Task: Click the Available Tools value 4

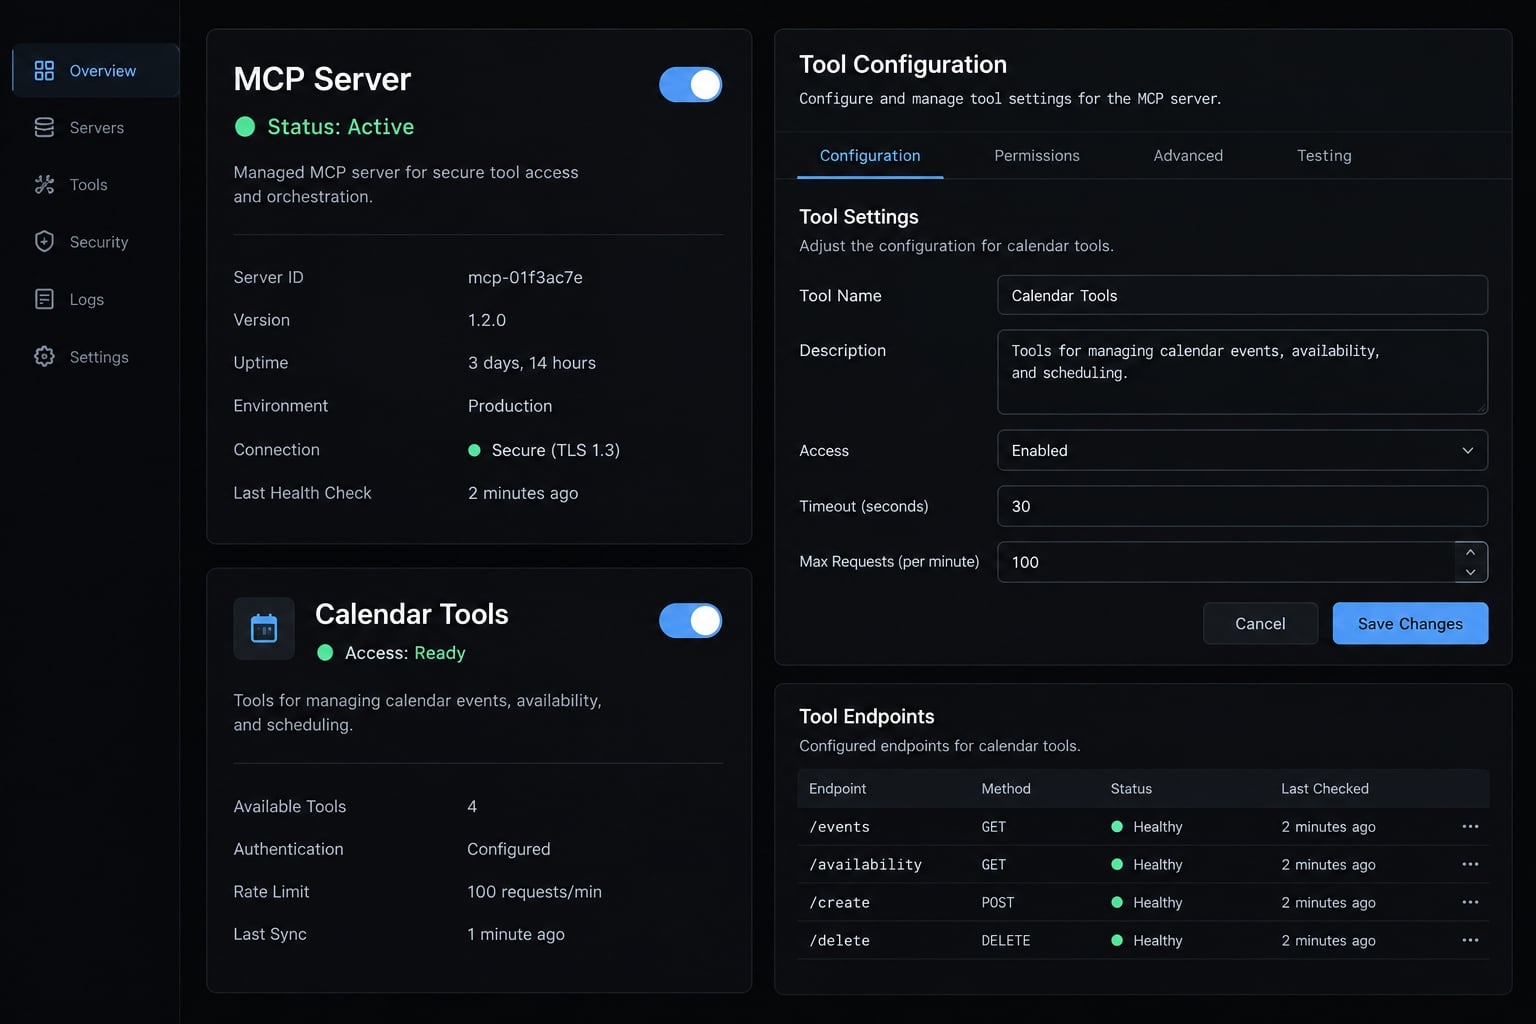Action: coord(472,806)
